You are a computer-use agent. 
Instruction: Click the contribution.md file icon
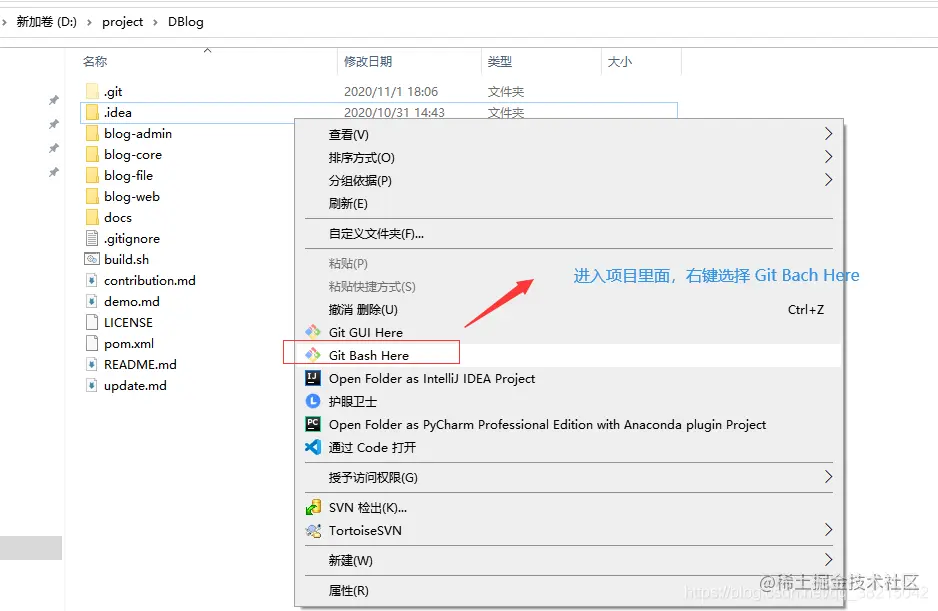(92, 280)
